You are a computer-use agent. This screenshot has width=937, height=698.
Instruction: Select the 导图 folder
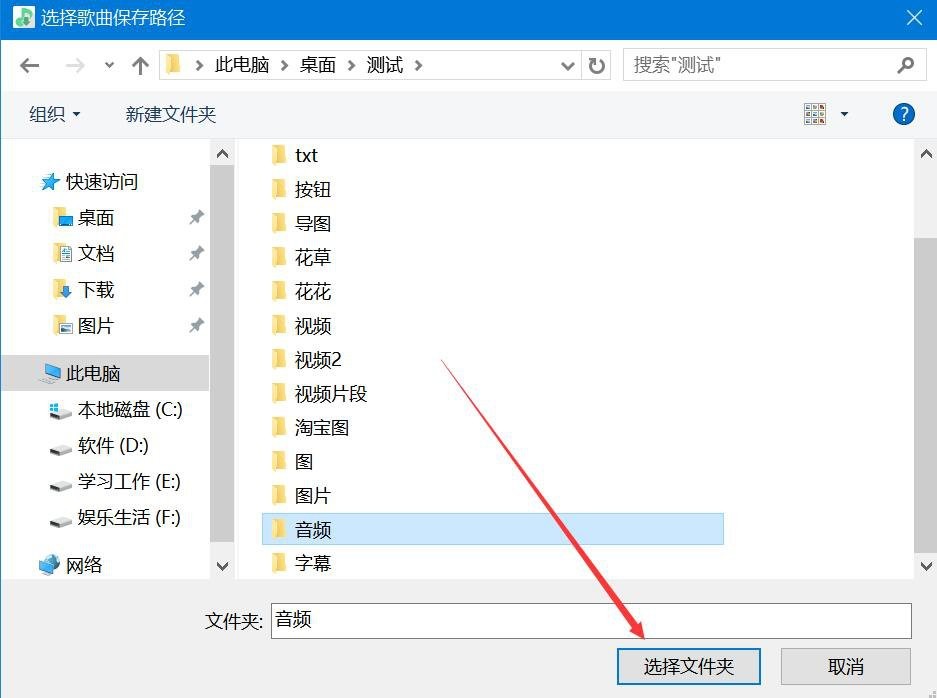313,224
